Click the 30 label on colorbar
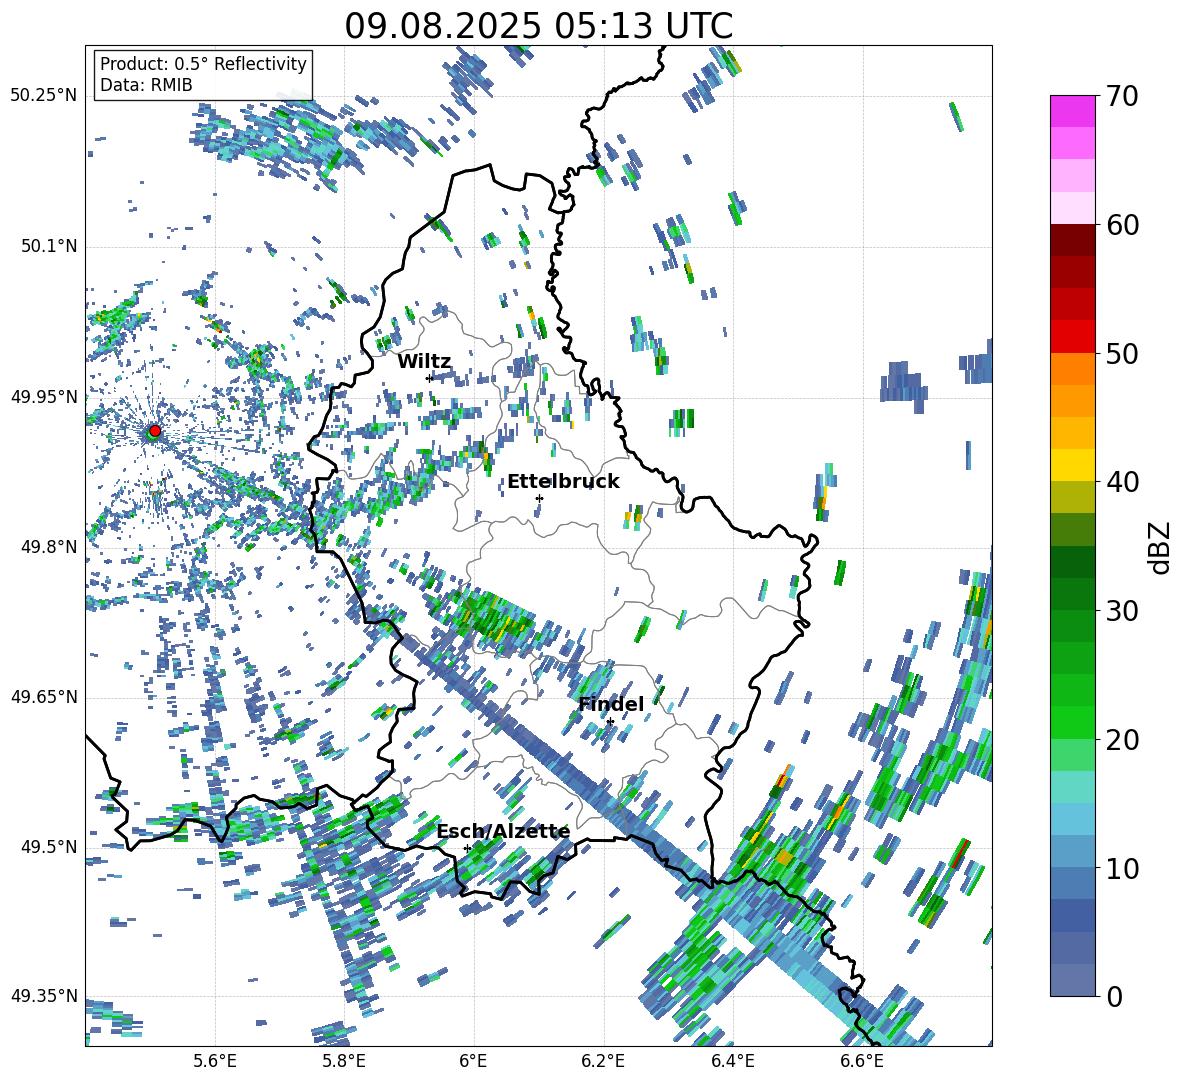This screenshot has width=1184, height=1081. [1122, 611]
